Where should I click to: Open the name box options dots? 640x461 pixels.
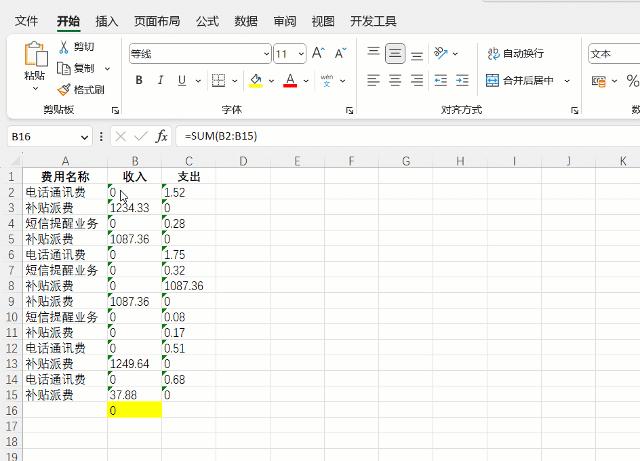tap(101, 136)
